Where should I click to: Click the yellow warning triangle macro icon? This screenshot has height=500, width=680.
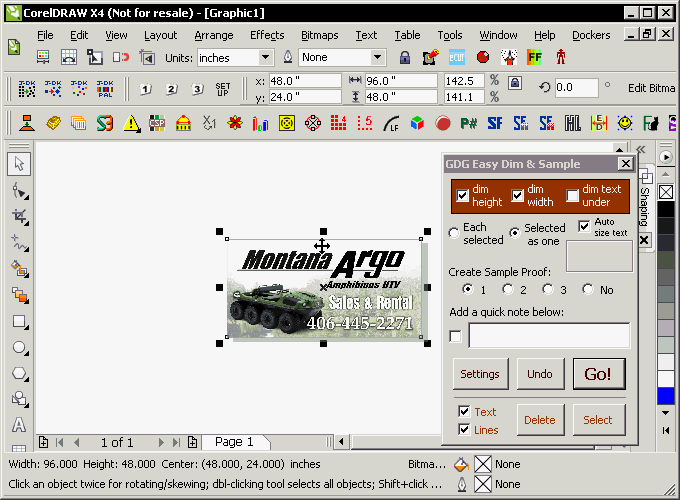click(131, 124)
